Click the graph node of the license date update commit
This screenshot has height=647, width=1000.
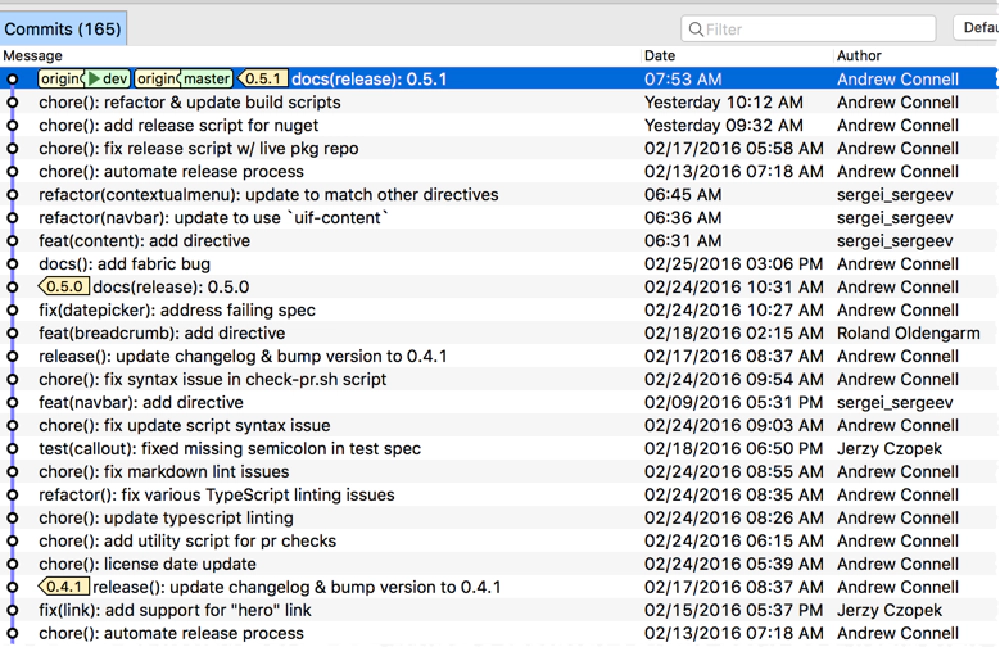pos(12,564)
